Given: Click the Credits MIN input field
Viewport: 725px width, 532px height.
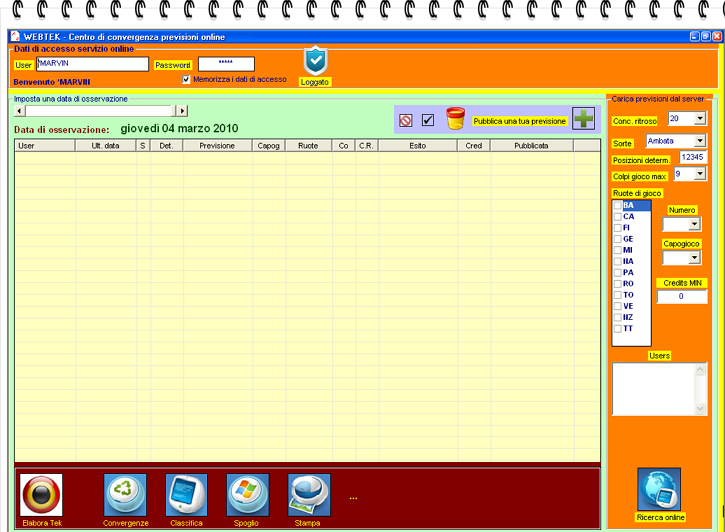Looking at the screenshot, I should pyautogui.click(x=682, y=296).
